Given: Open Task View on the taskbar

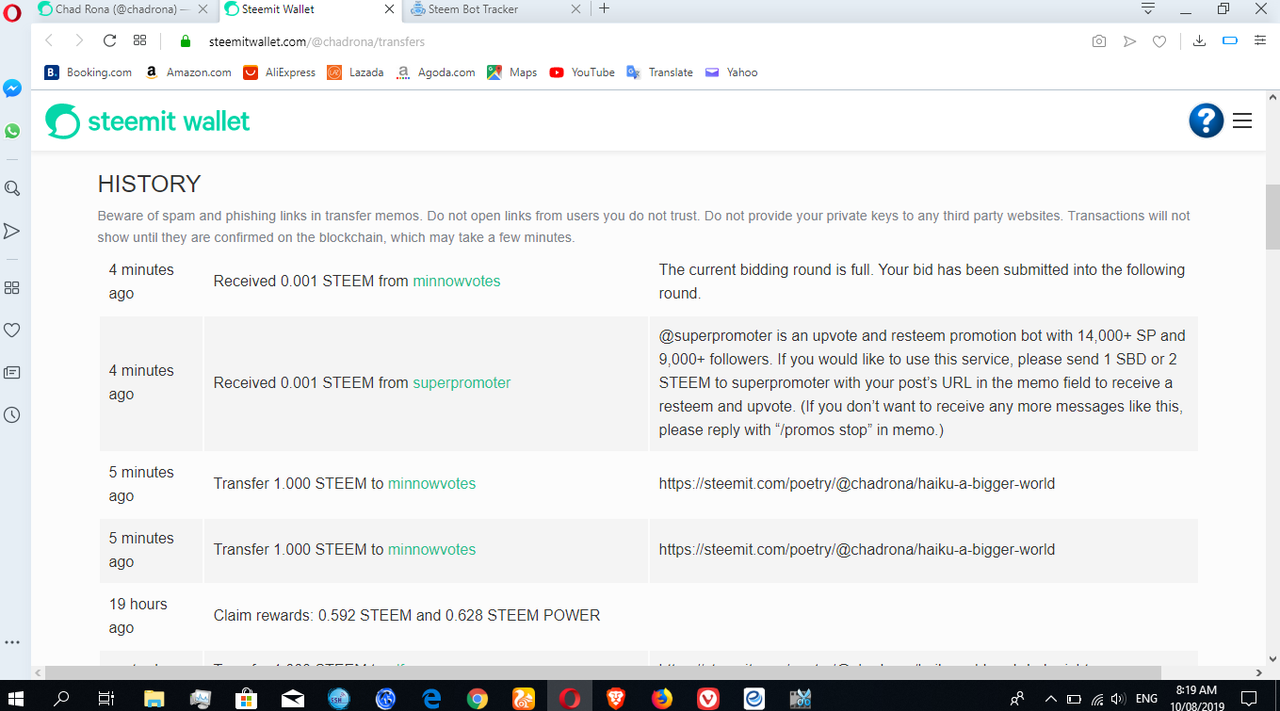Looking at the screenshot, I should click(x=106, y=697).
